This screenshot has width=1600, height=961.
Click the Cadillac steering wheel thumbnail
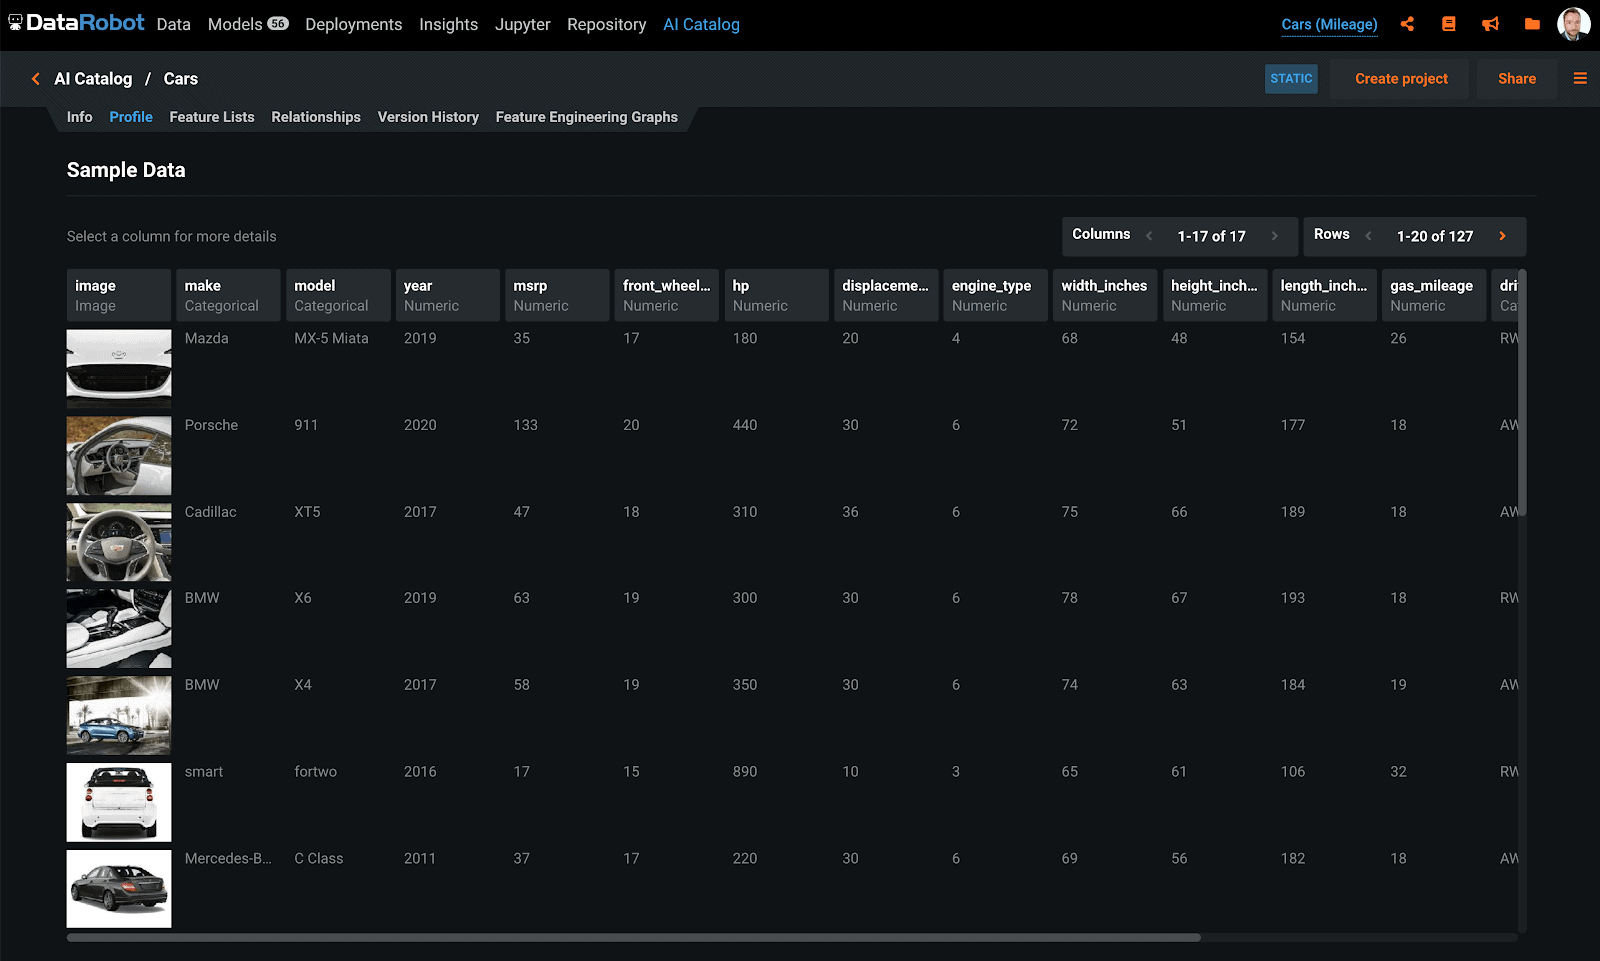pos(119,542)
